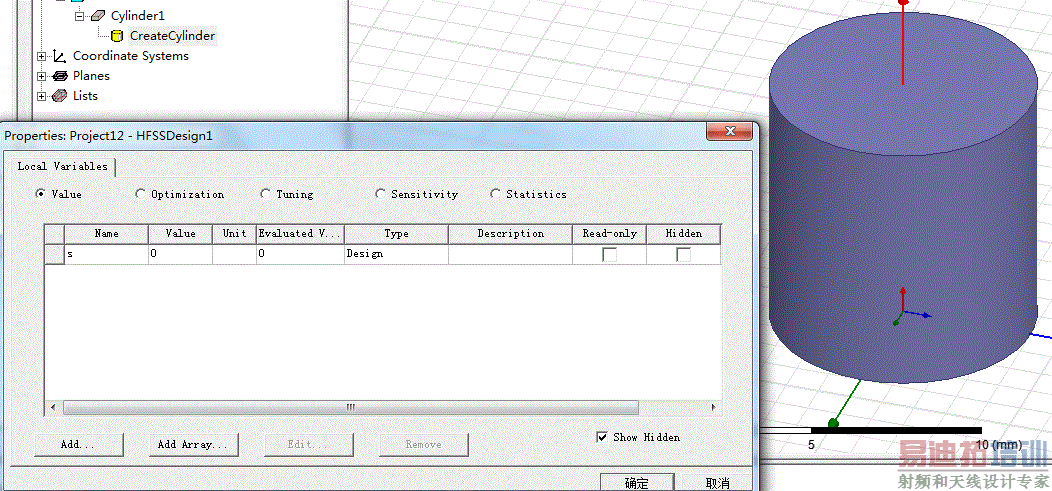Click the Unit cell of variable s
The width and height of the screenshot is (1052, 491).
tap(234, 254)
